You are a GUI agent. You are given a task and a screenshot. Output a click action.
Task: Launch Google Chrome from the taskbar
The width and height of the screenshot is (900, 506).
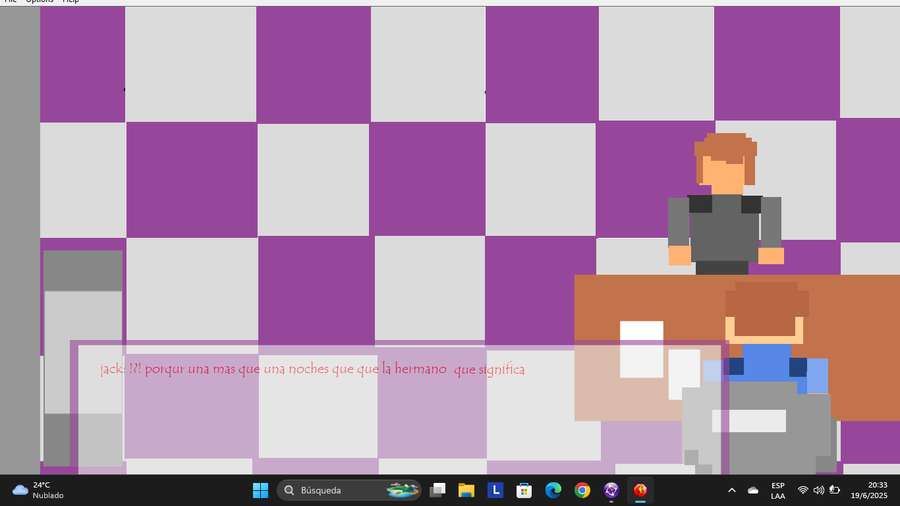(582, 491)
